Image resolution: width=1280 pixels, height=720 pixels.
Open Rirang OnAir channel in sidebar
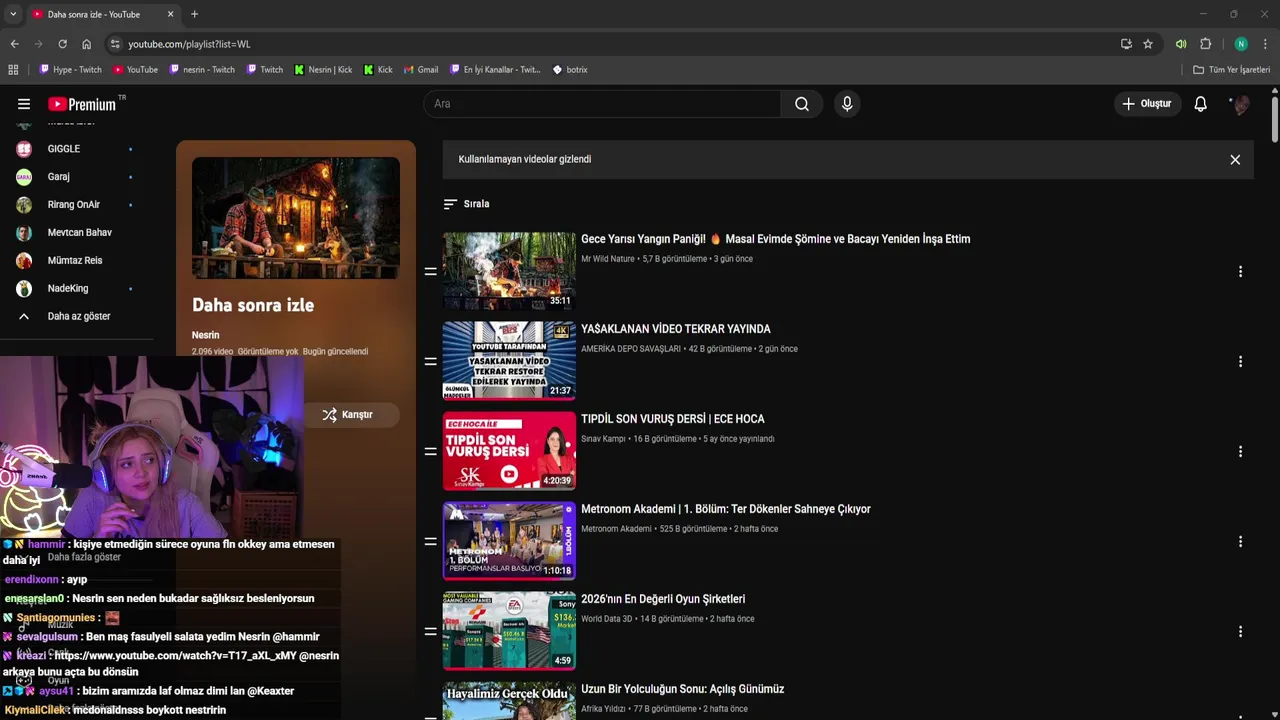[x=75, y=205]
